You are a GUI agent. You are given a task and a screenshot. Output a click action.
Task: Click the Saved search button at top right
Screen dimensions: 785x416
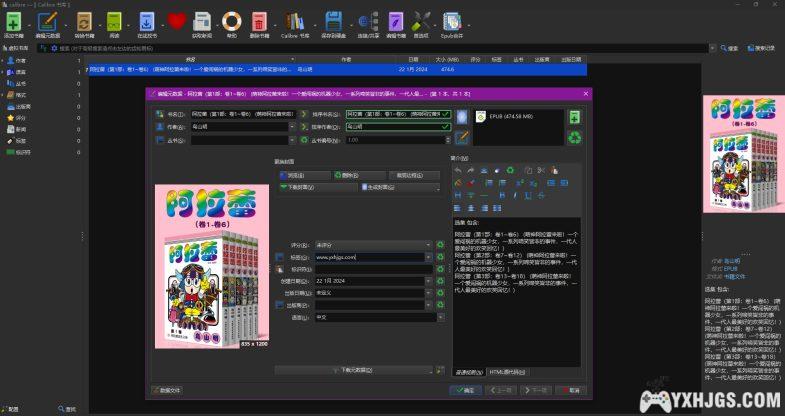[761, 49]
